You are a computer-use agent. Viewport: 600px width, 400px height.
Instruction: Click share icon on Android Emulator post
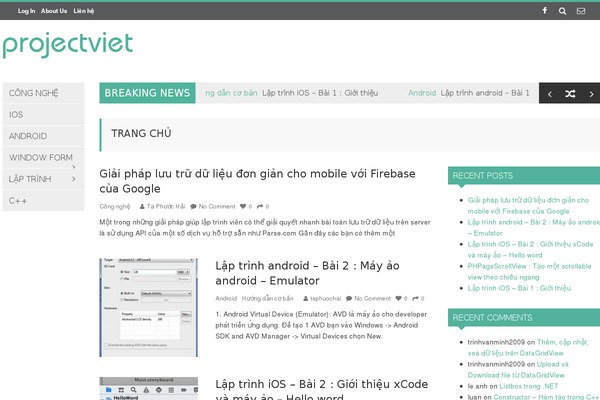[x=416, y=298]
